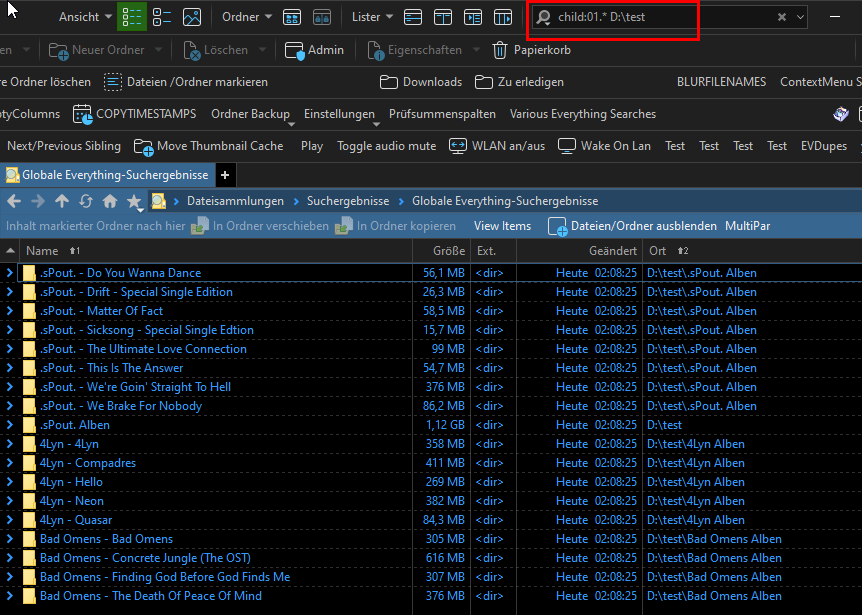
Task: Sort by Größe column header
Action: point(442,251)
